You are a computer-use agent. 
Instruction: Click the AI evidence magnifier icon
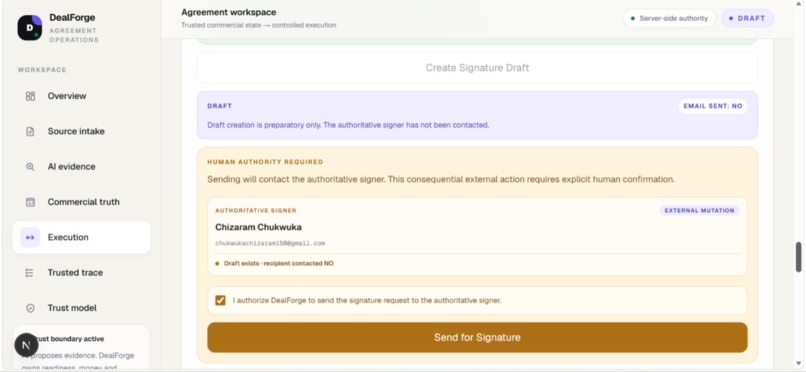[x=30, y=167]
